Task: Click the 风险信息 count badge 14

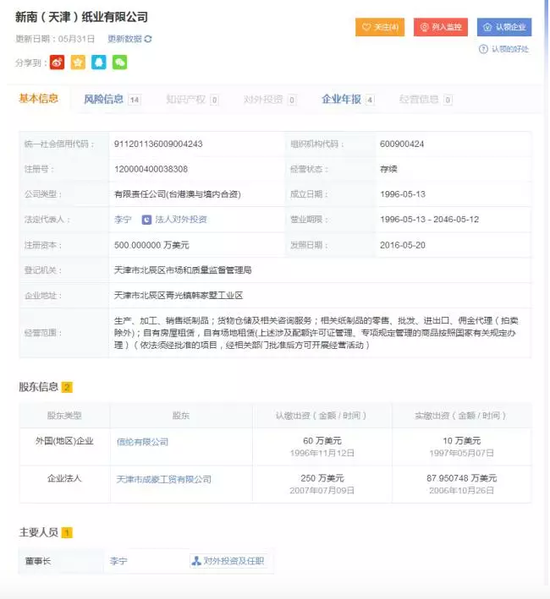Action: point(134,100)
